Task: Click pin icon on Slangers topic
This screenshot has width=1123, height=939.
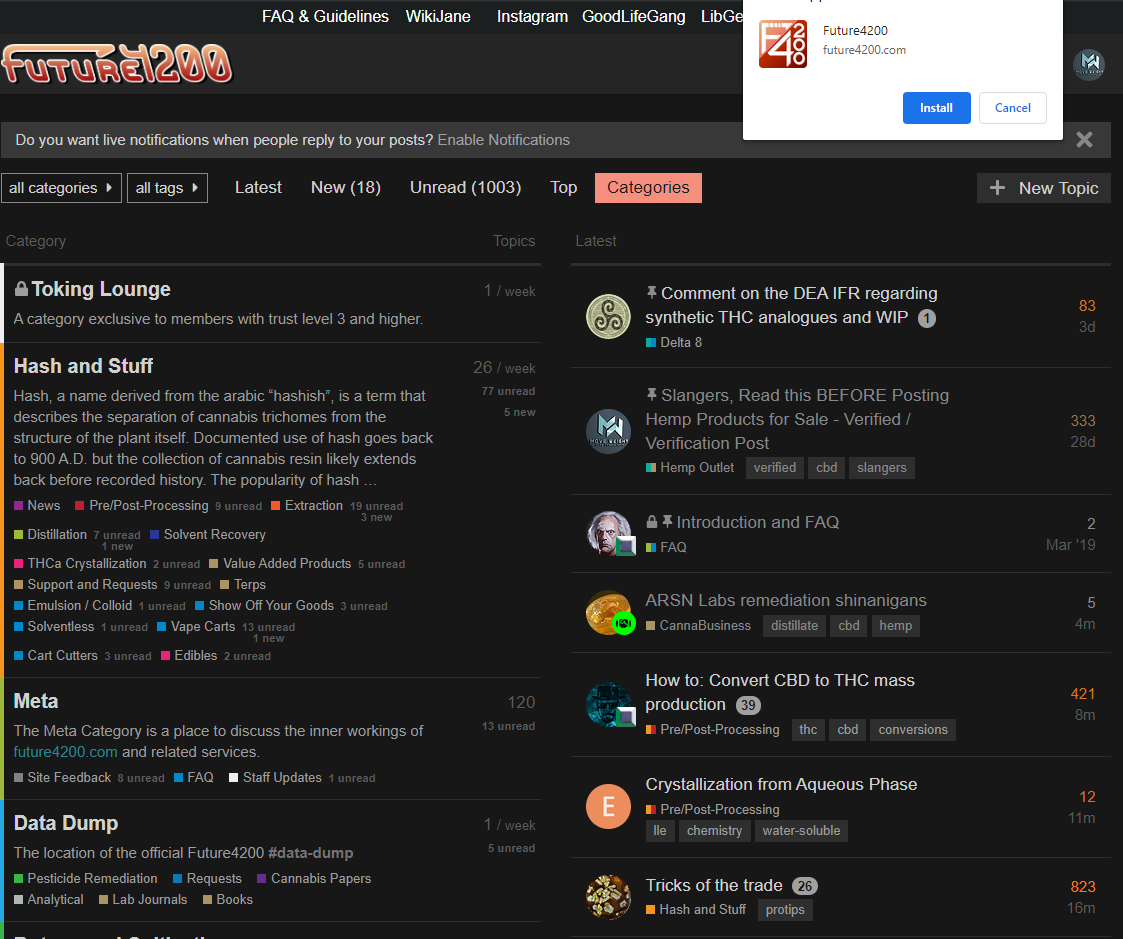Action: coord(651,395)
